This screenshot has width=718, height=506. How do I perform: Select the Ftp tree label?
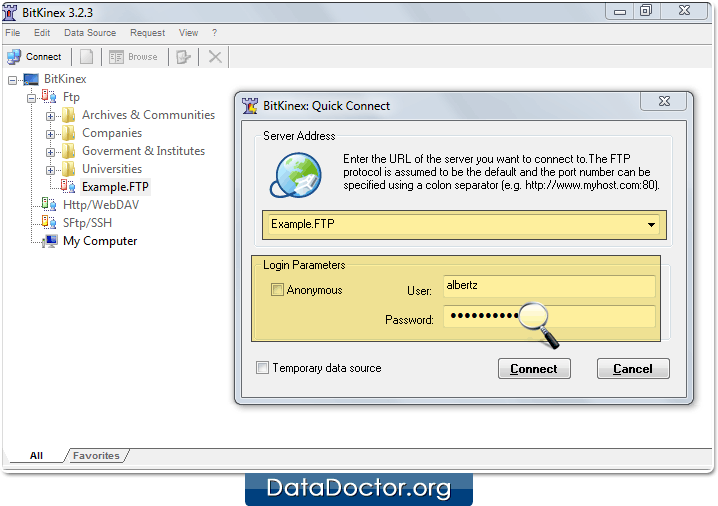point(71,97)
